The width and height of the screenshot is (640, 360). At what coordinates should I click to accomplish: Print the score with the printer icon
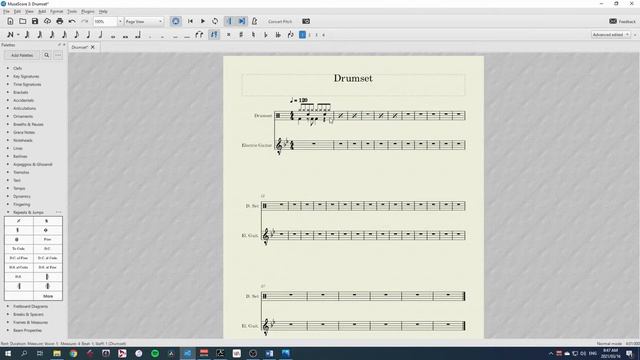point(60,21)
